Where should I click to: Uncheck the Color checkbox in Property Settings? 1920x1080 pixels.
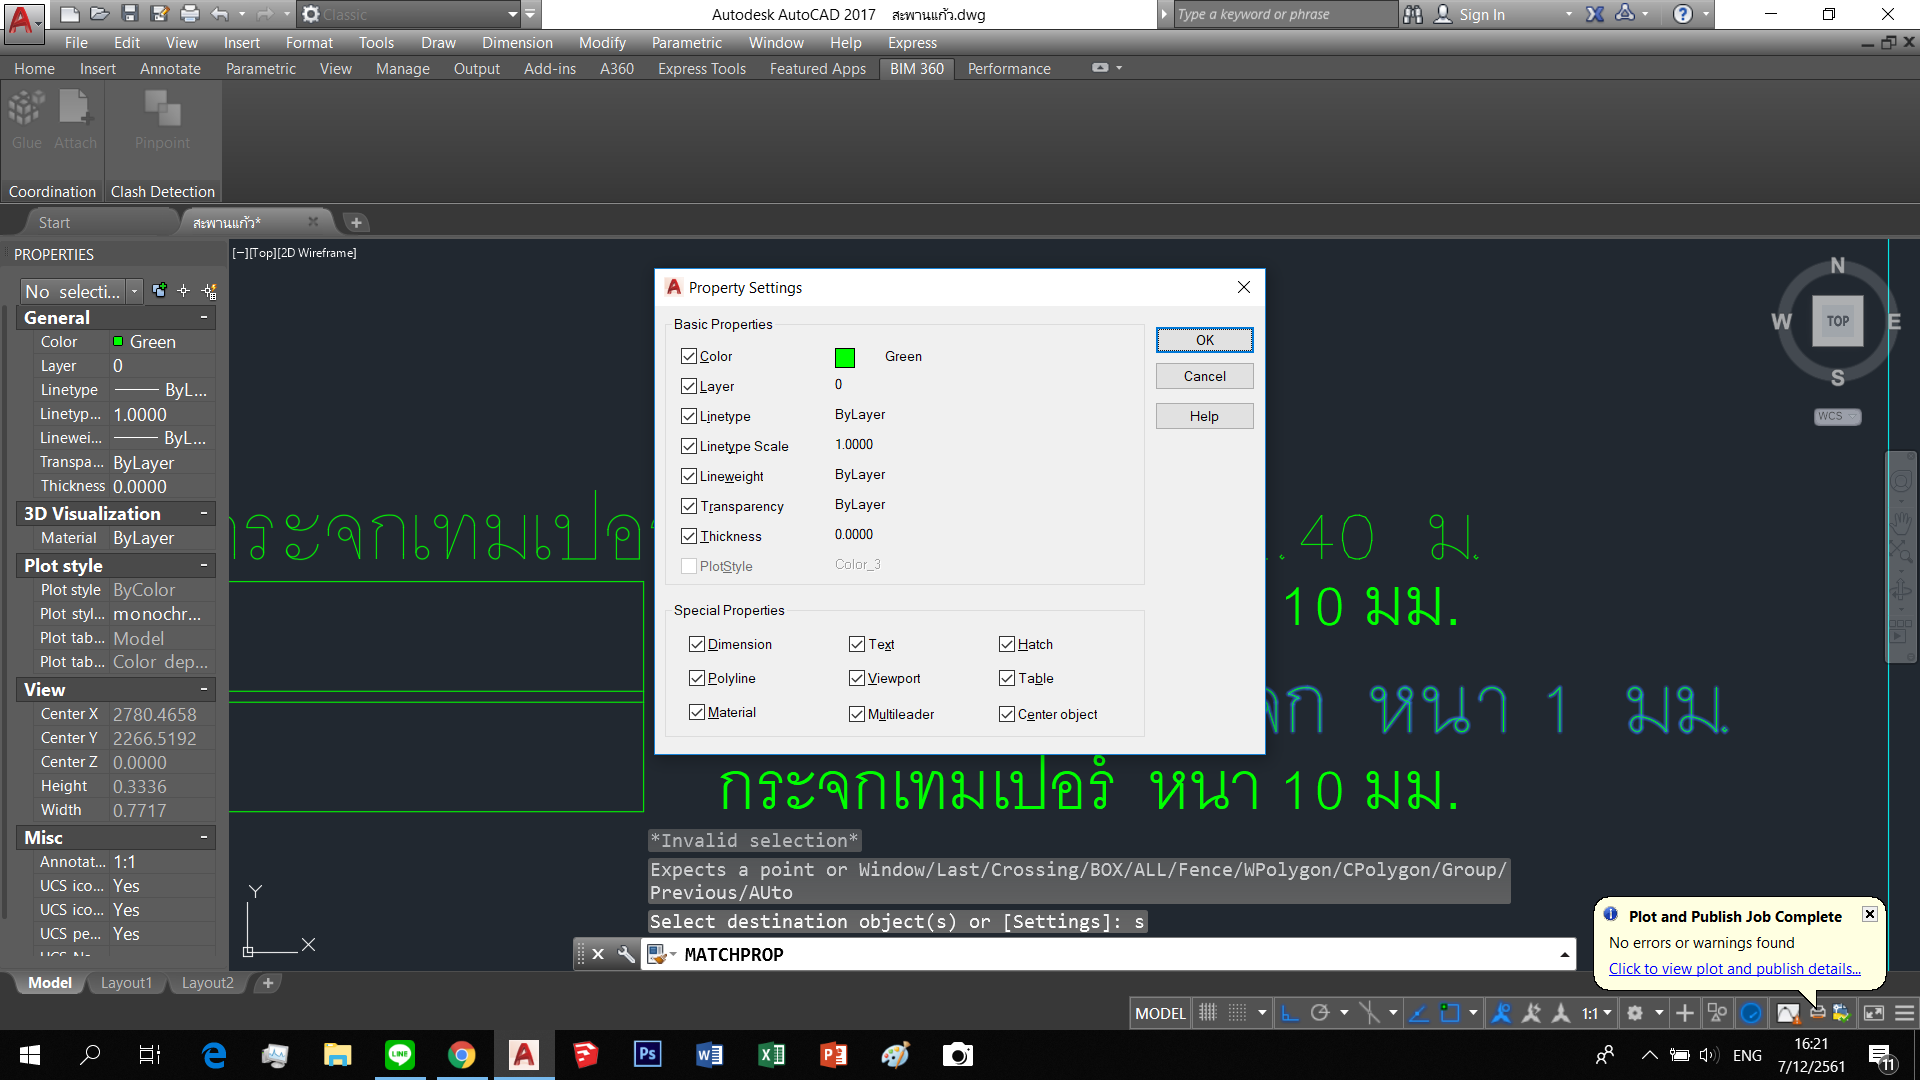[689, 356]
